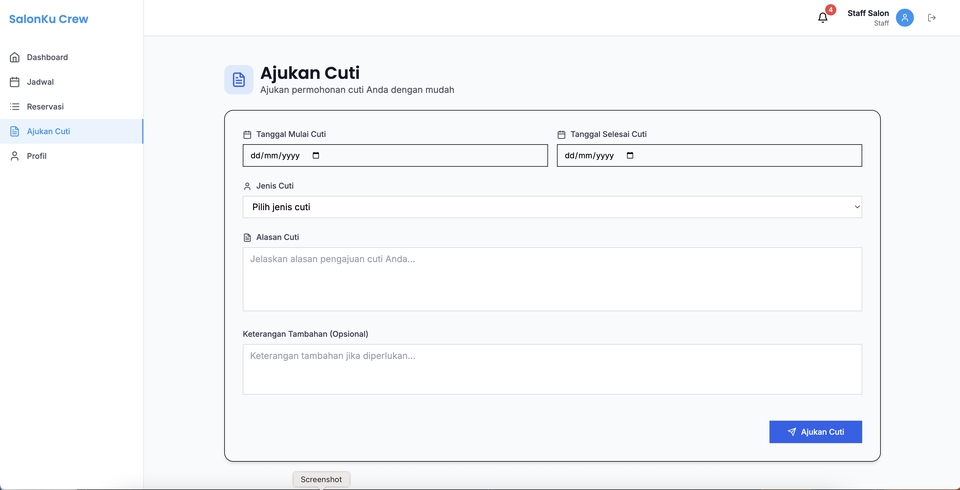This screenshot has width=960, height=490.
Task: Click the SalonKu Crew logo link
Action: point(48,19)
